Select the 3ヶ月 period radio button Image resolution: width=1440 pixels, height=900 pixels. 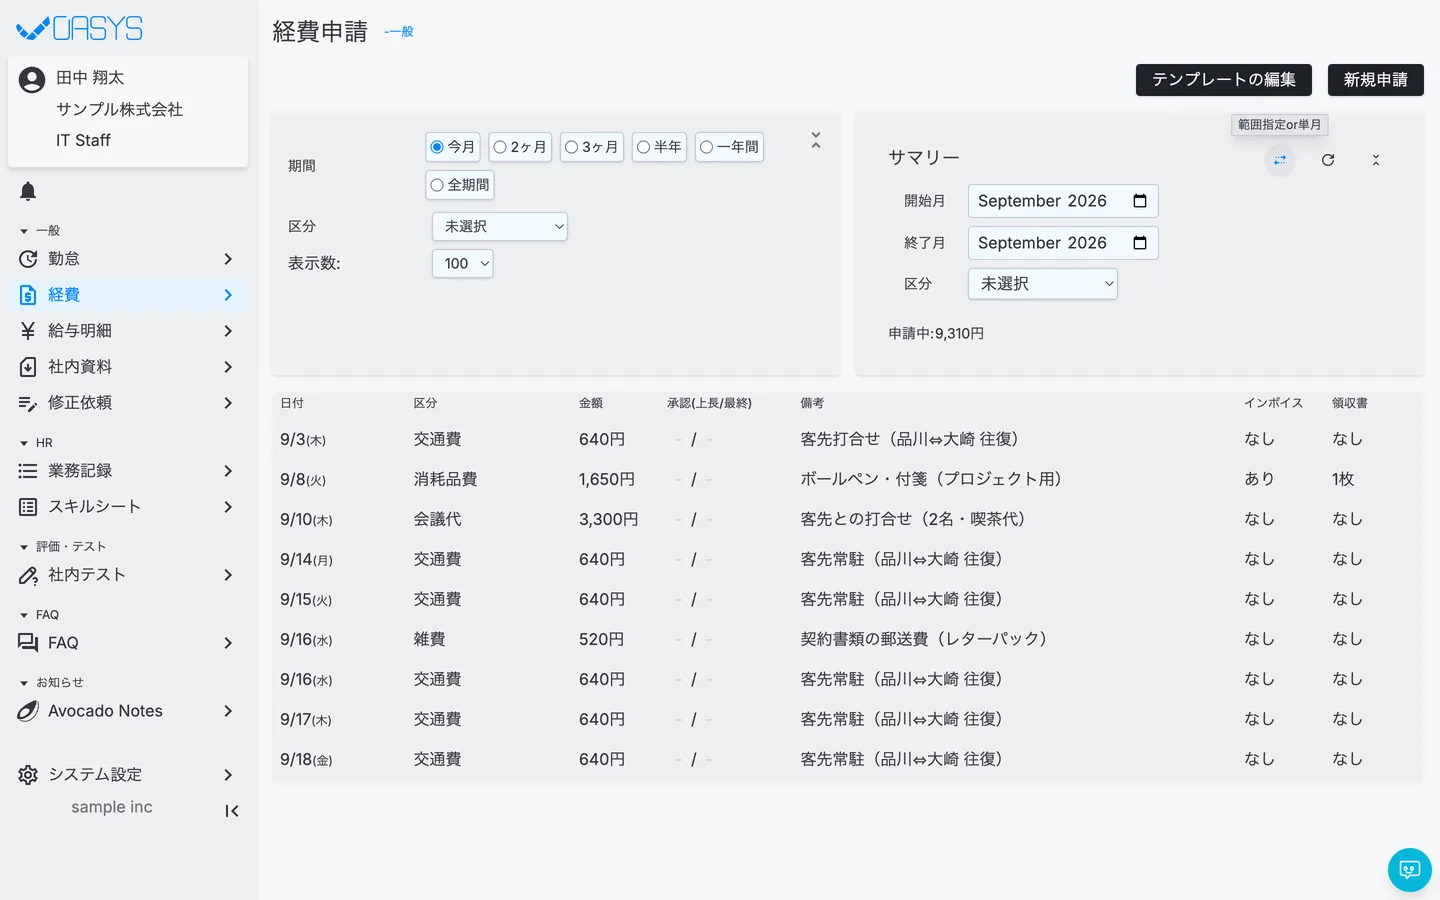pos(572,147)
